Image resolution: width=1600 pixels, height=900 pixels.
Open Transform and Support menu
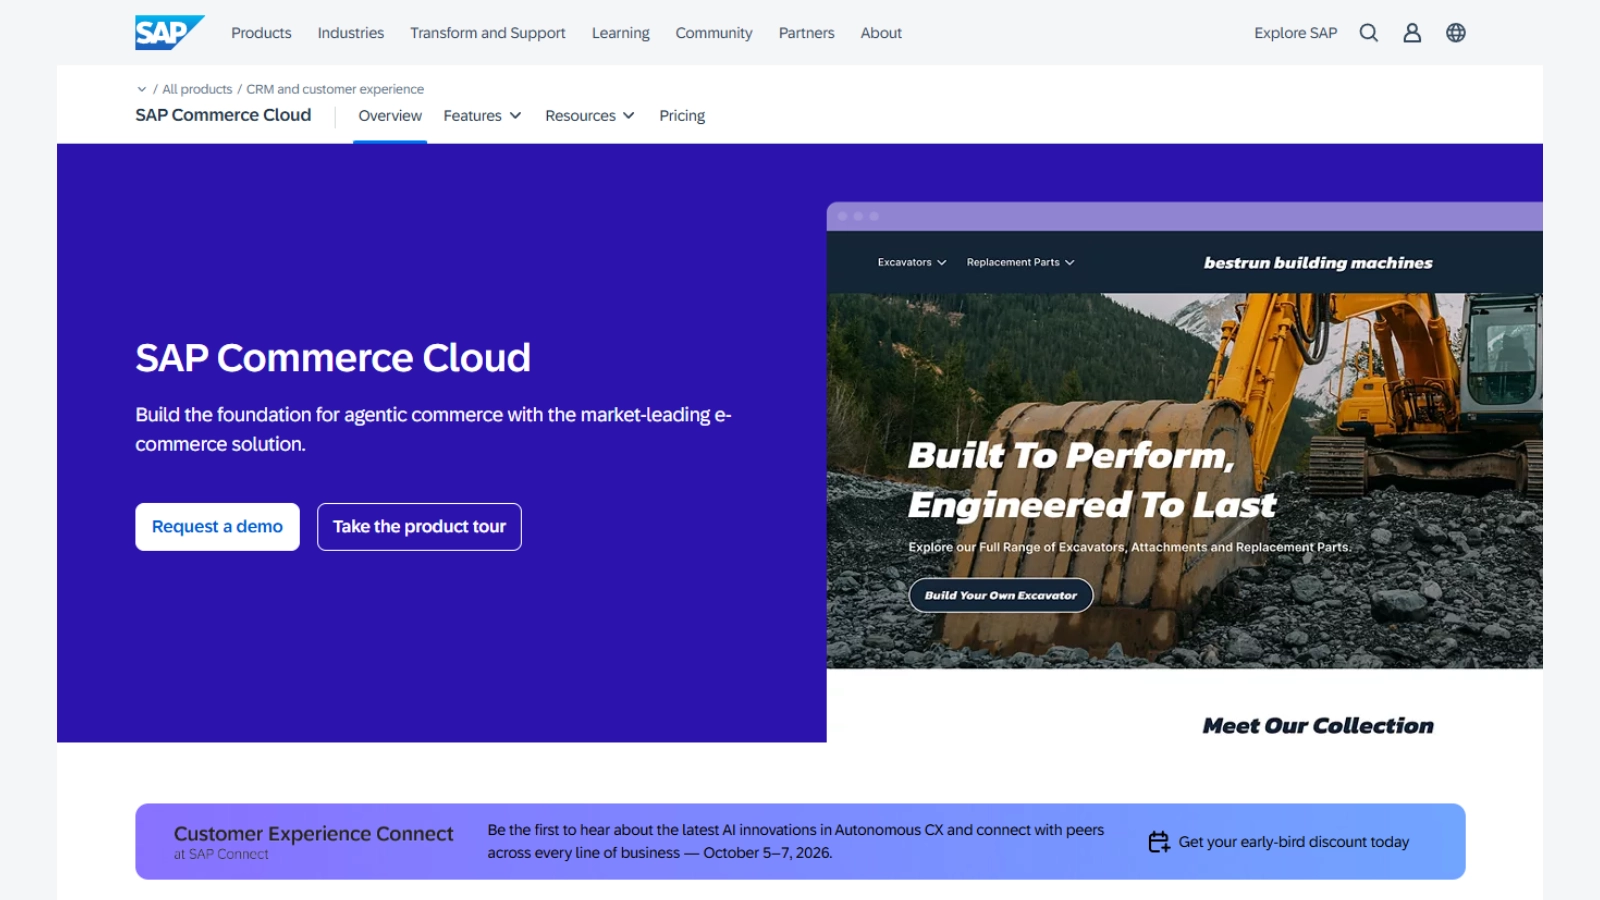[x=488, y=33]
